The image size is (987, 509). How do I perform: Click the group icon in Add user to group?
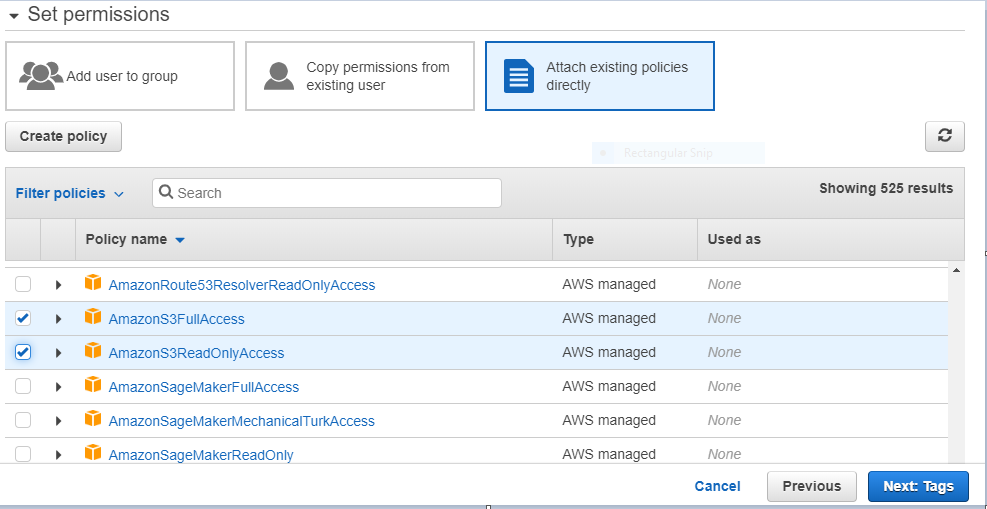[x=41, y=76]
